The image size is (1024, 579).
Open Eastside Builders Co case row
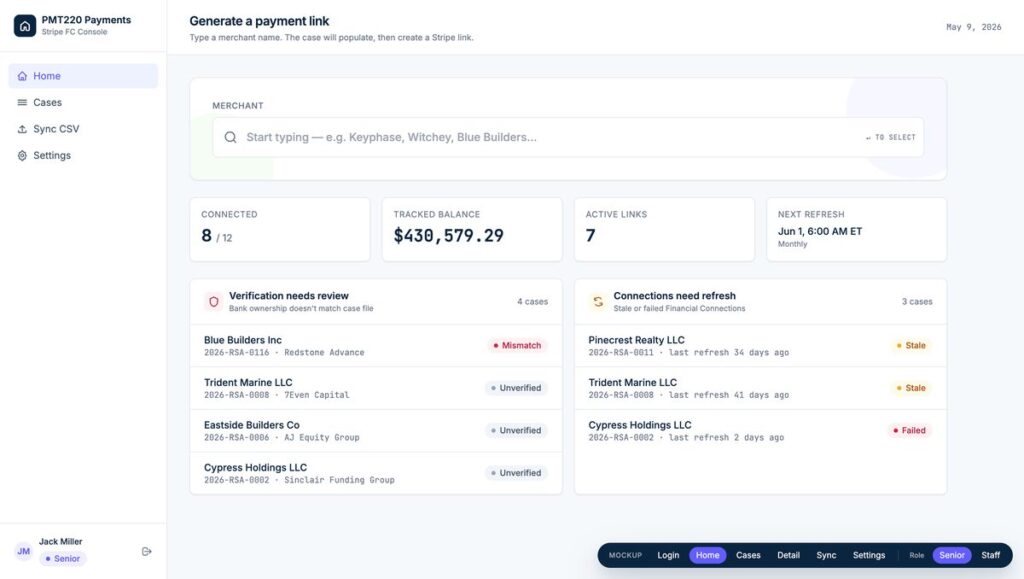pyautogui.click(x=376, y=431)
